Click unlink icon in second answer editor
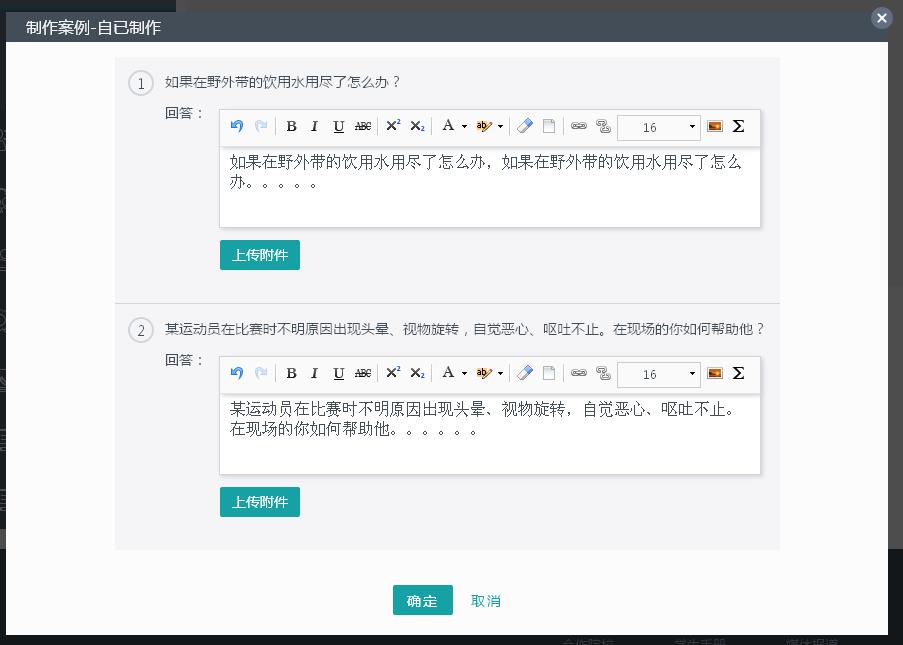 click(x=603, y=373)
